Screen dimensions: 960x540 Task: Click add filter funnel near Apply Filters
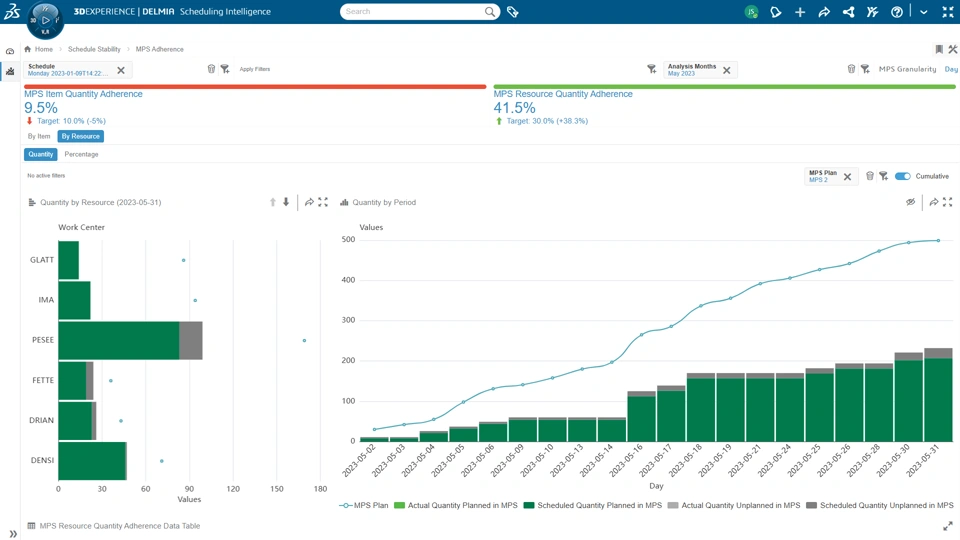point(225,69)
